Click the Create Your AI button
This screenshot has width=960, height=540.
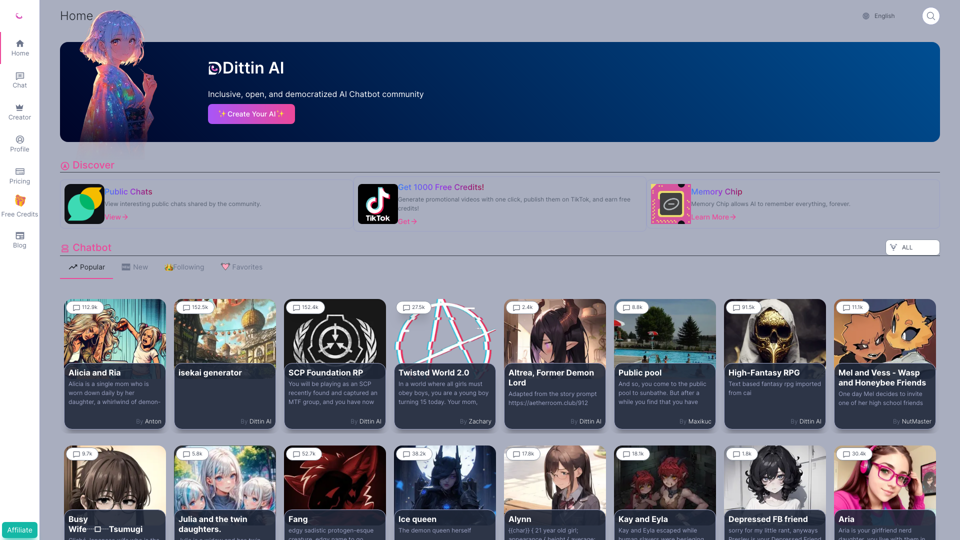point(251,114)
